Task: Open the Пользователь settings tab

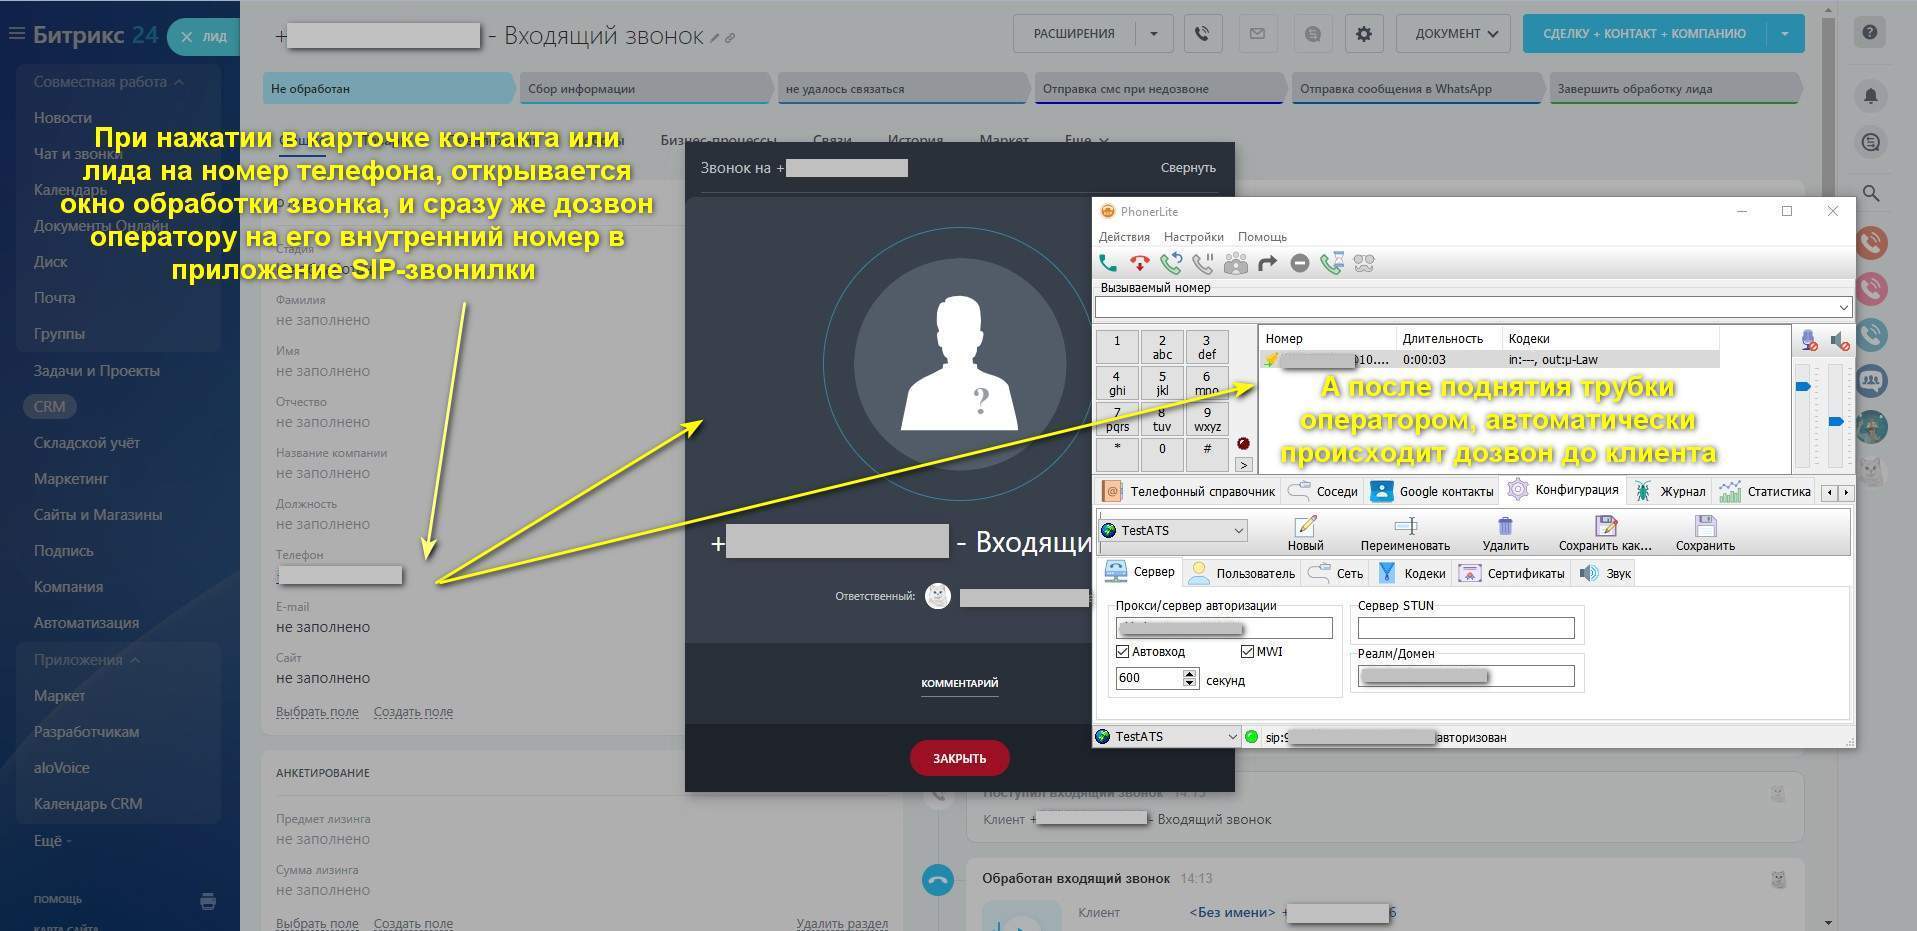Action: [x=1241, y=573]
